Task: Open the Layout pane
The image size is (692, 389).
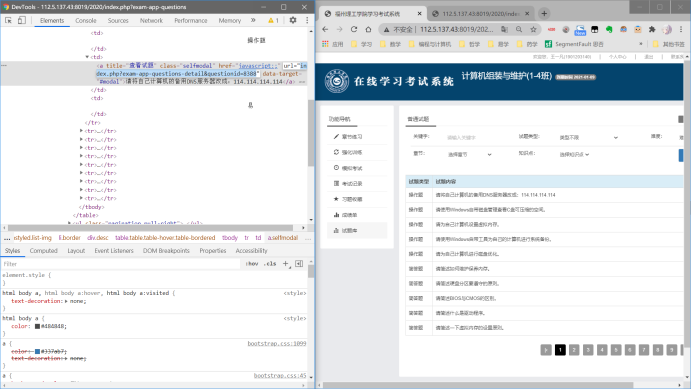Action: 76,250
